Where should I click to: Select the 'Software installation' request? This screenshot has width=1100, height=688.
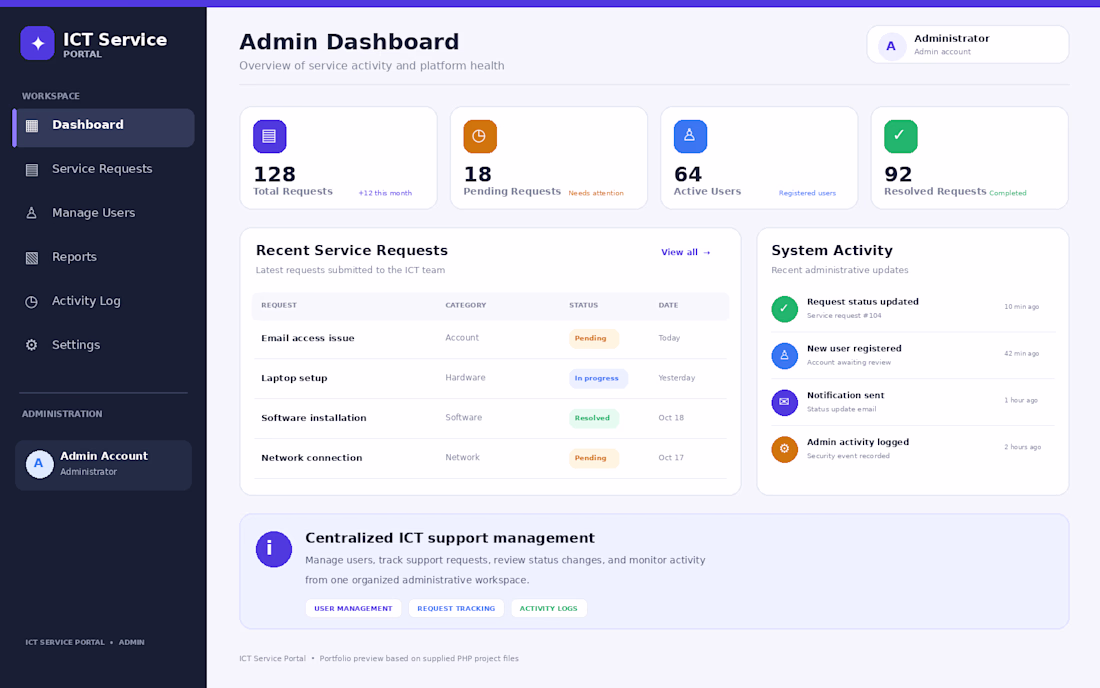[490, 419]
